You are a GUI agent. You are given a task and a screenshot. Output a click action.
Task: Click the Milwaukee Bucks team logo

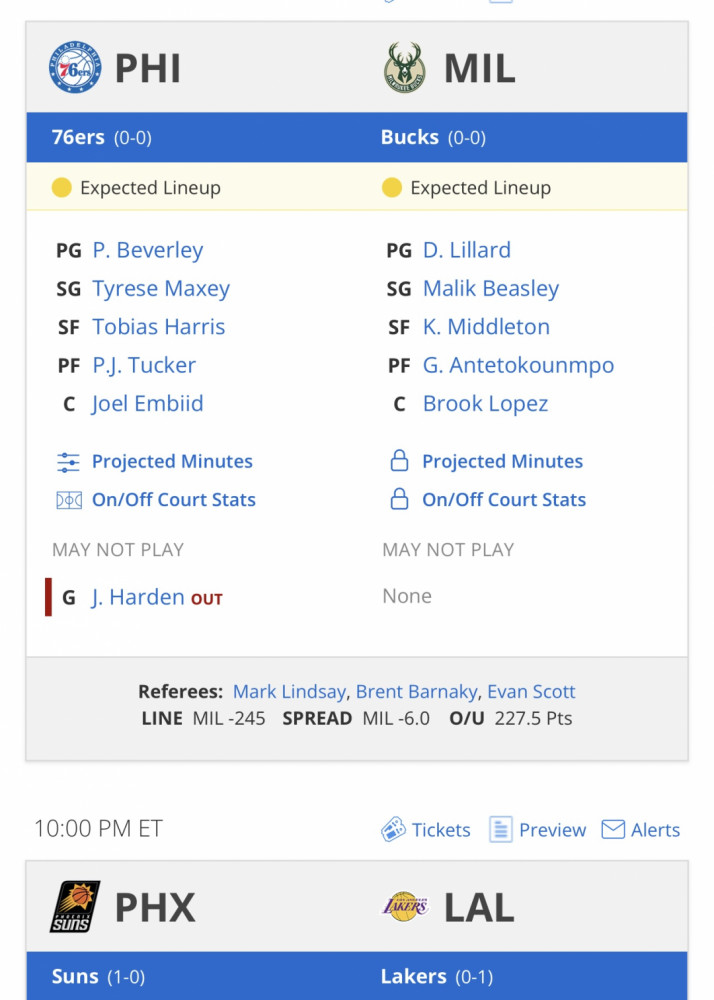[405, 68]
